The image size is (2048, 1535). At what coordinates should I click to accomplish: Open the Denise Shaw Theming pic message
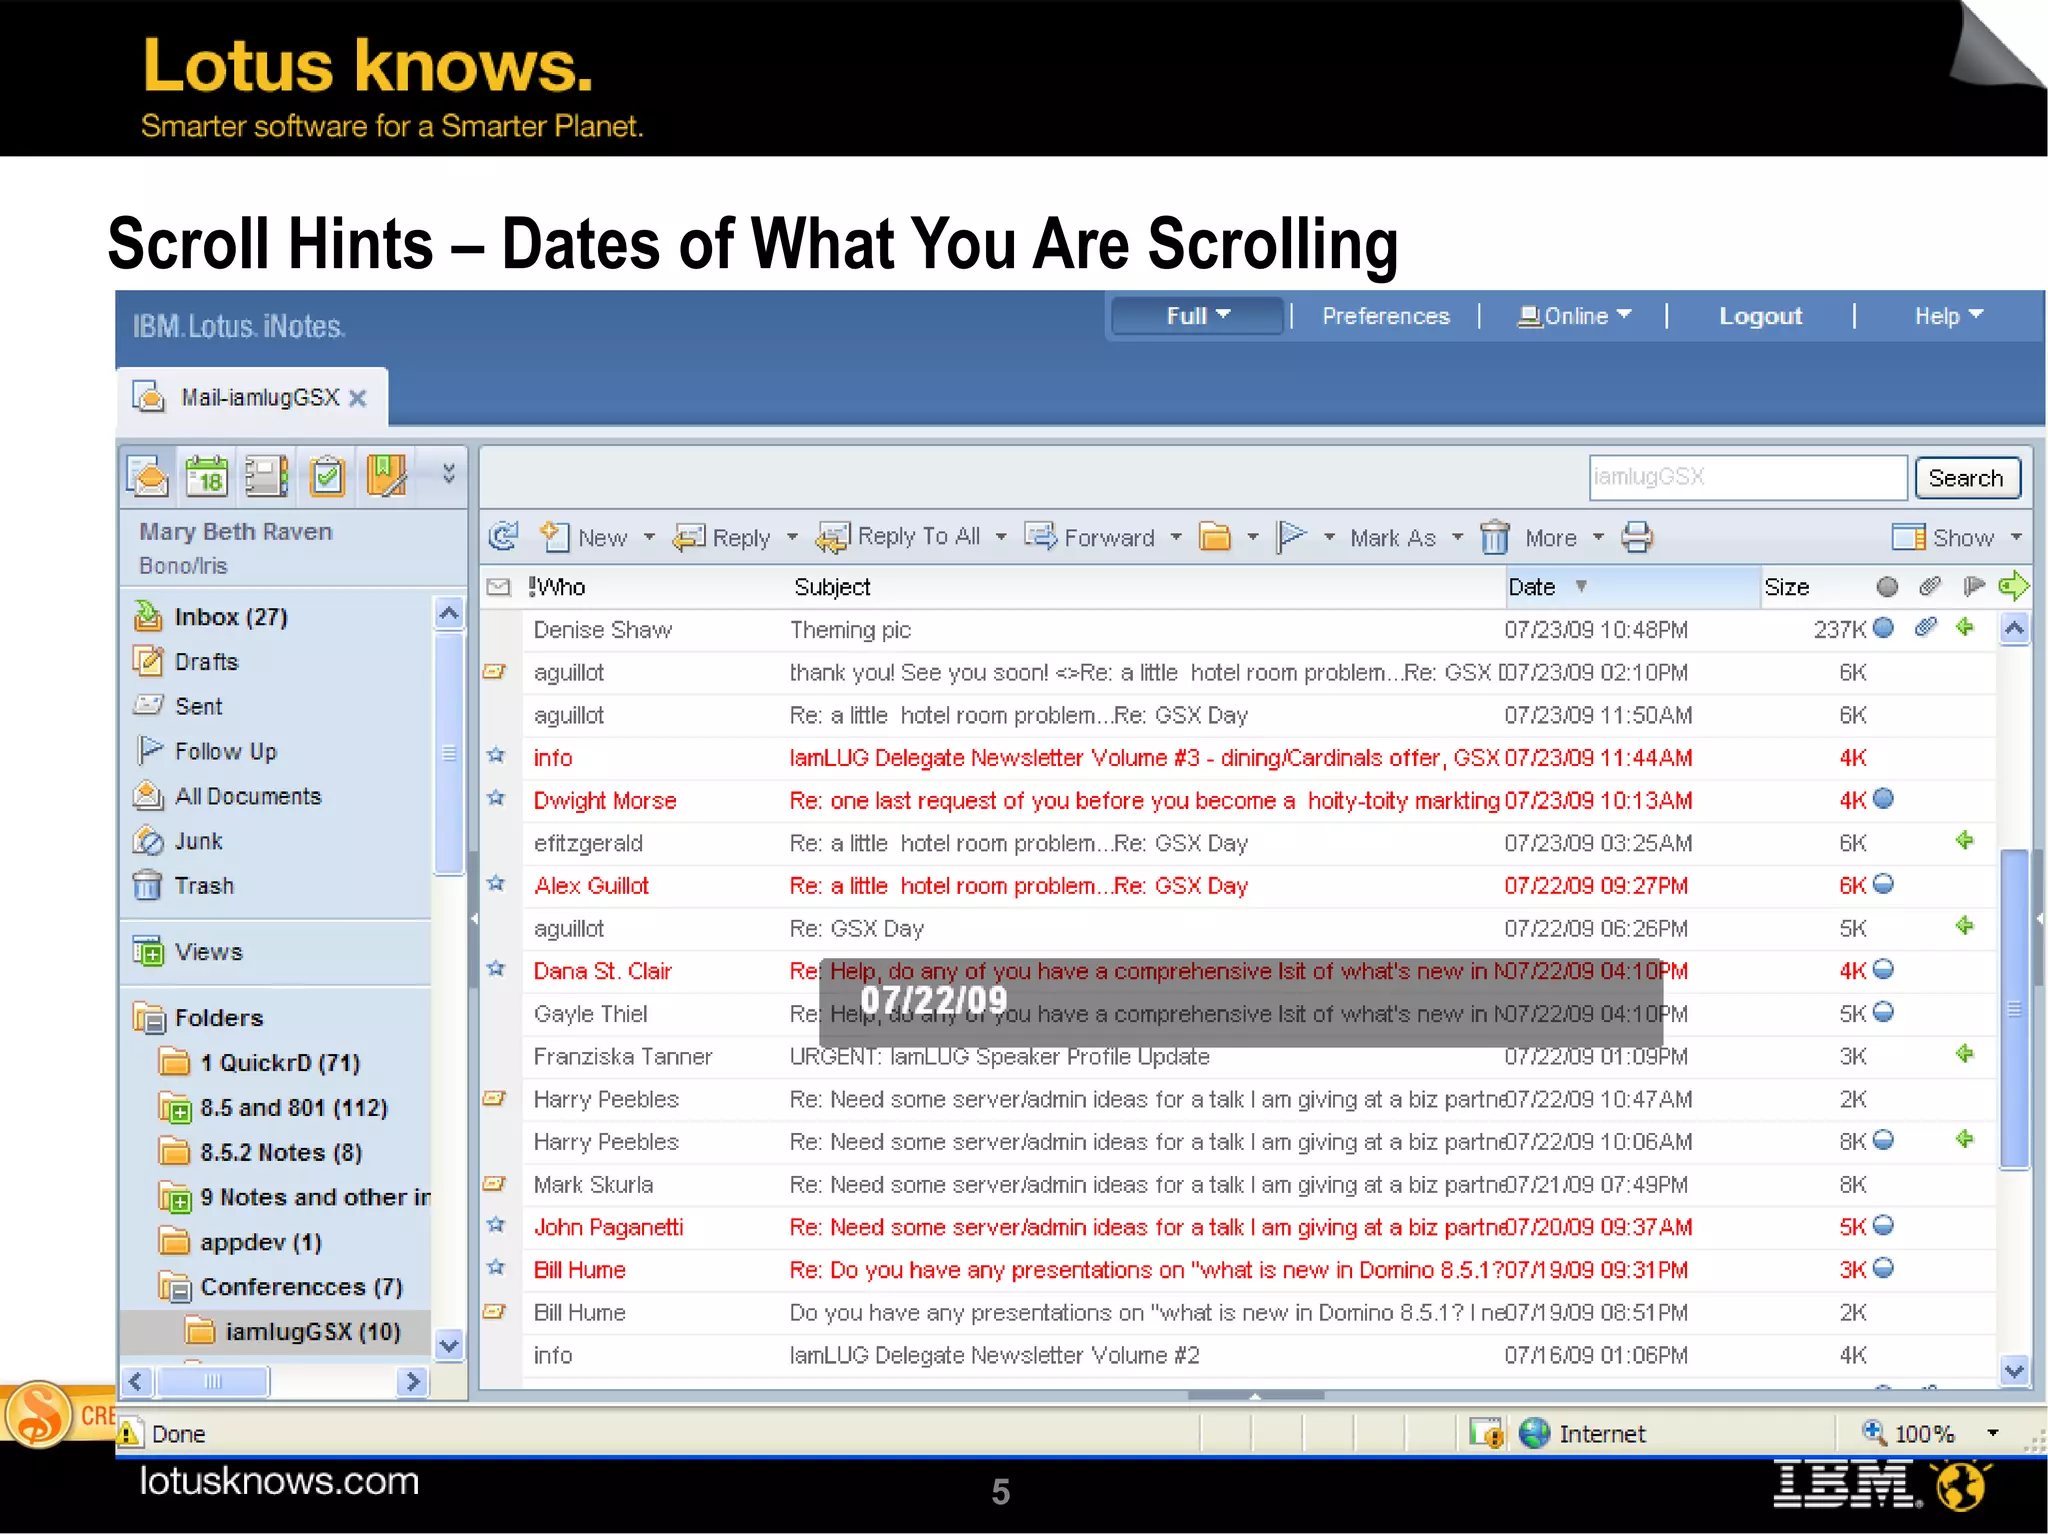tap(1238, 630)
